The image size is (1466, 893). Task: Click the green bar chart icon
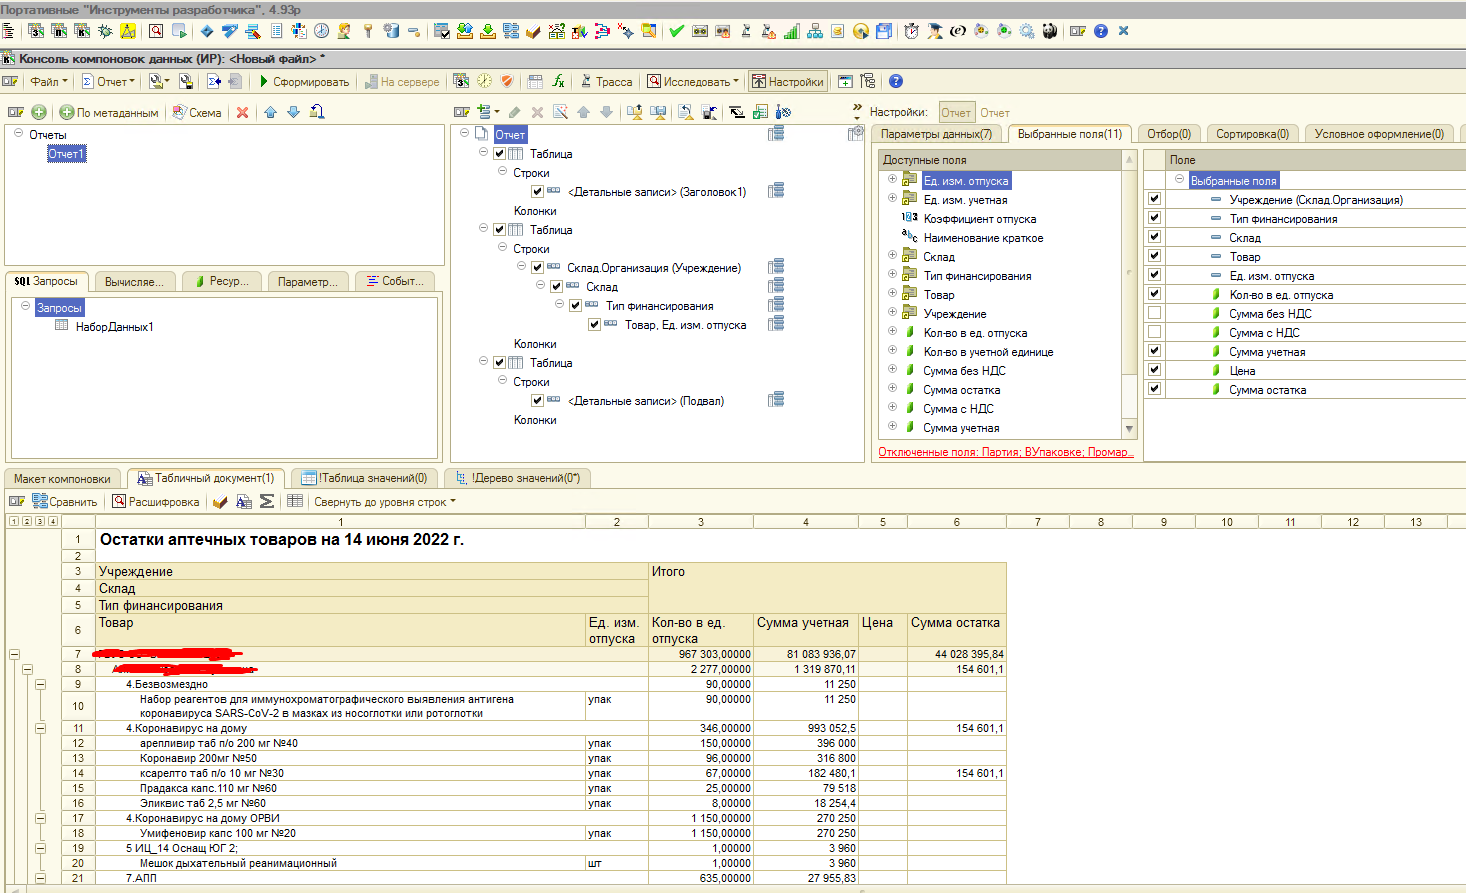792,31
